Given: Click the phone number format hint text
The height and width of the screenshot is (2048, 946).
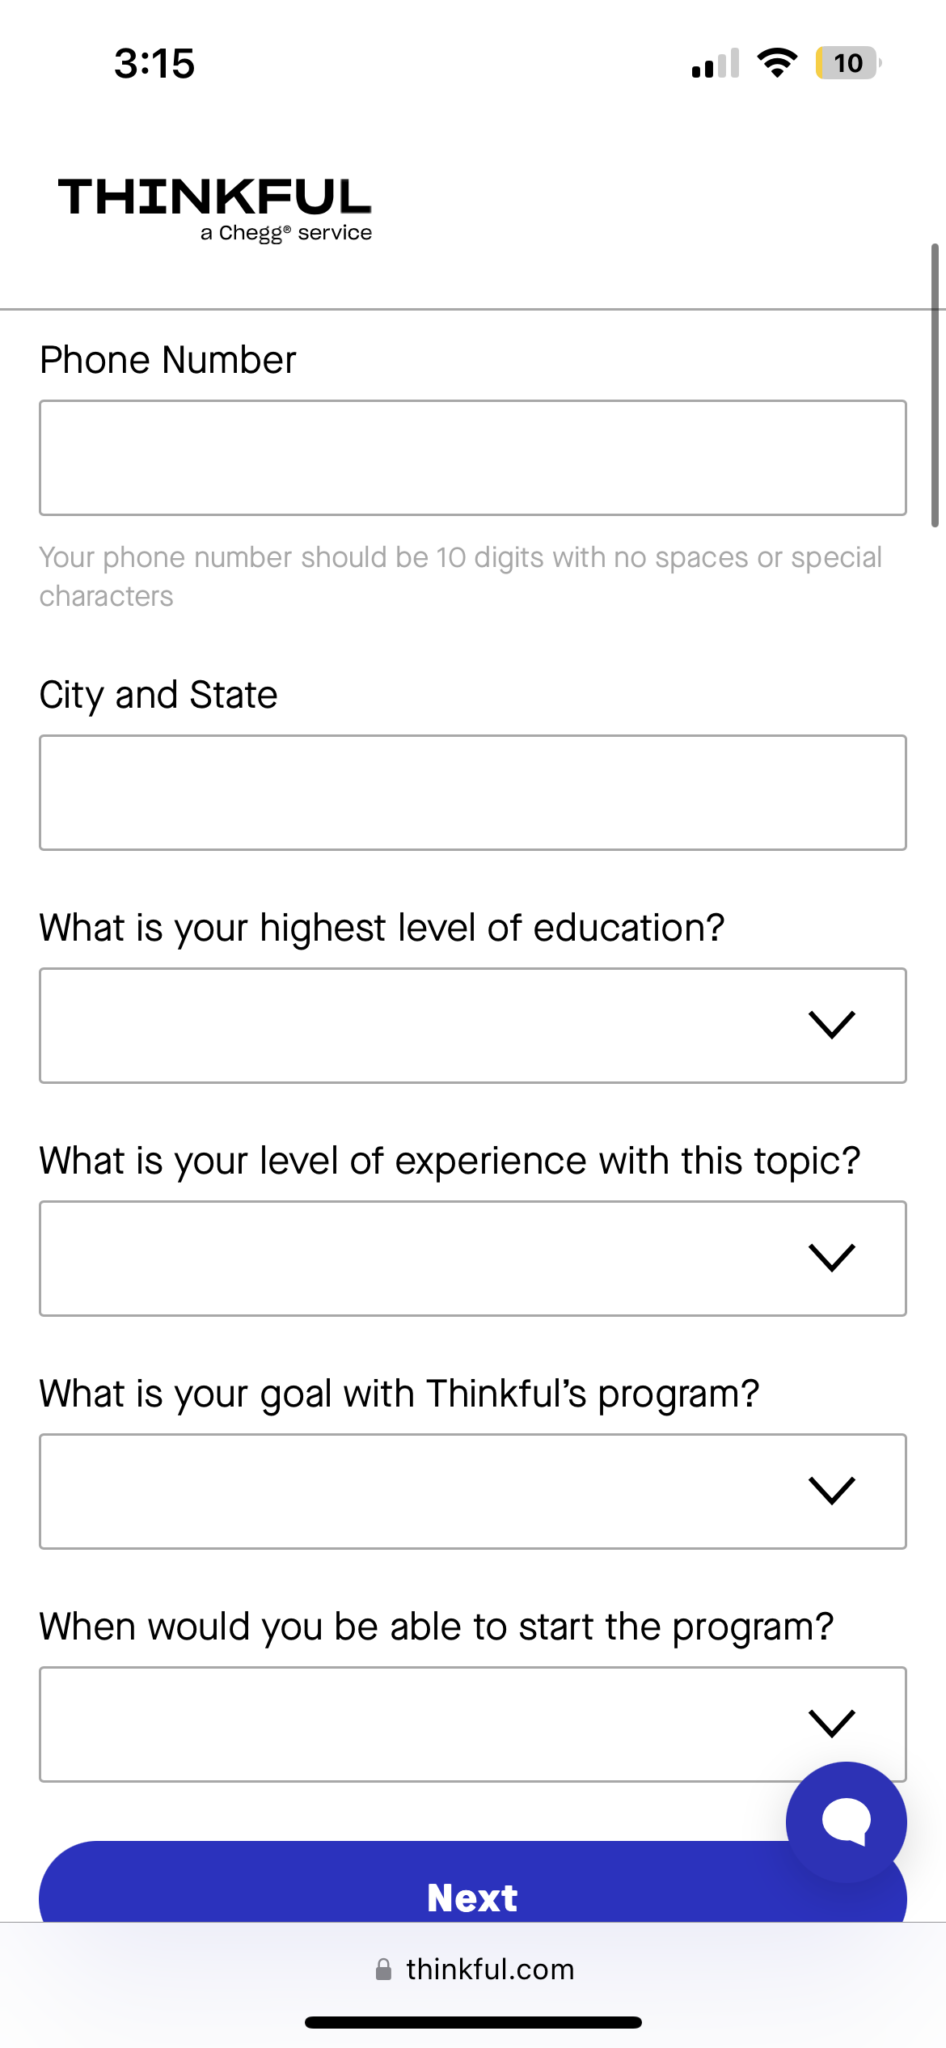Looking at the screenshot, I should click(460, 575).
